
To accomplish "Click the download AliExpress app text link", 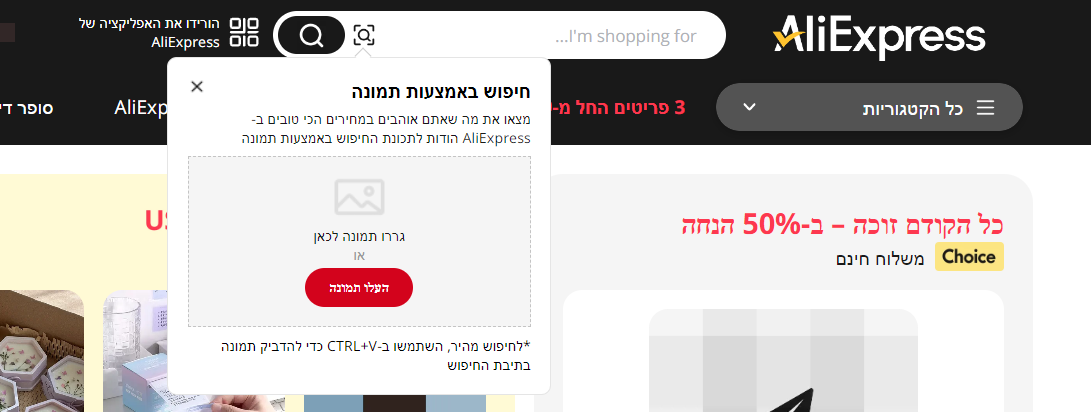I will pos(149,33).
